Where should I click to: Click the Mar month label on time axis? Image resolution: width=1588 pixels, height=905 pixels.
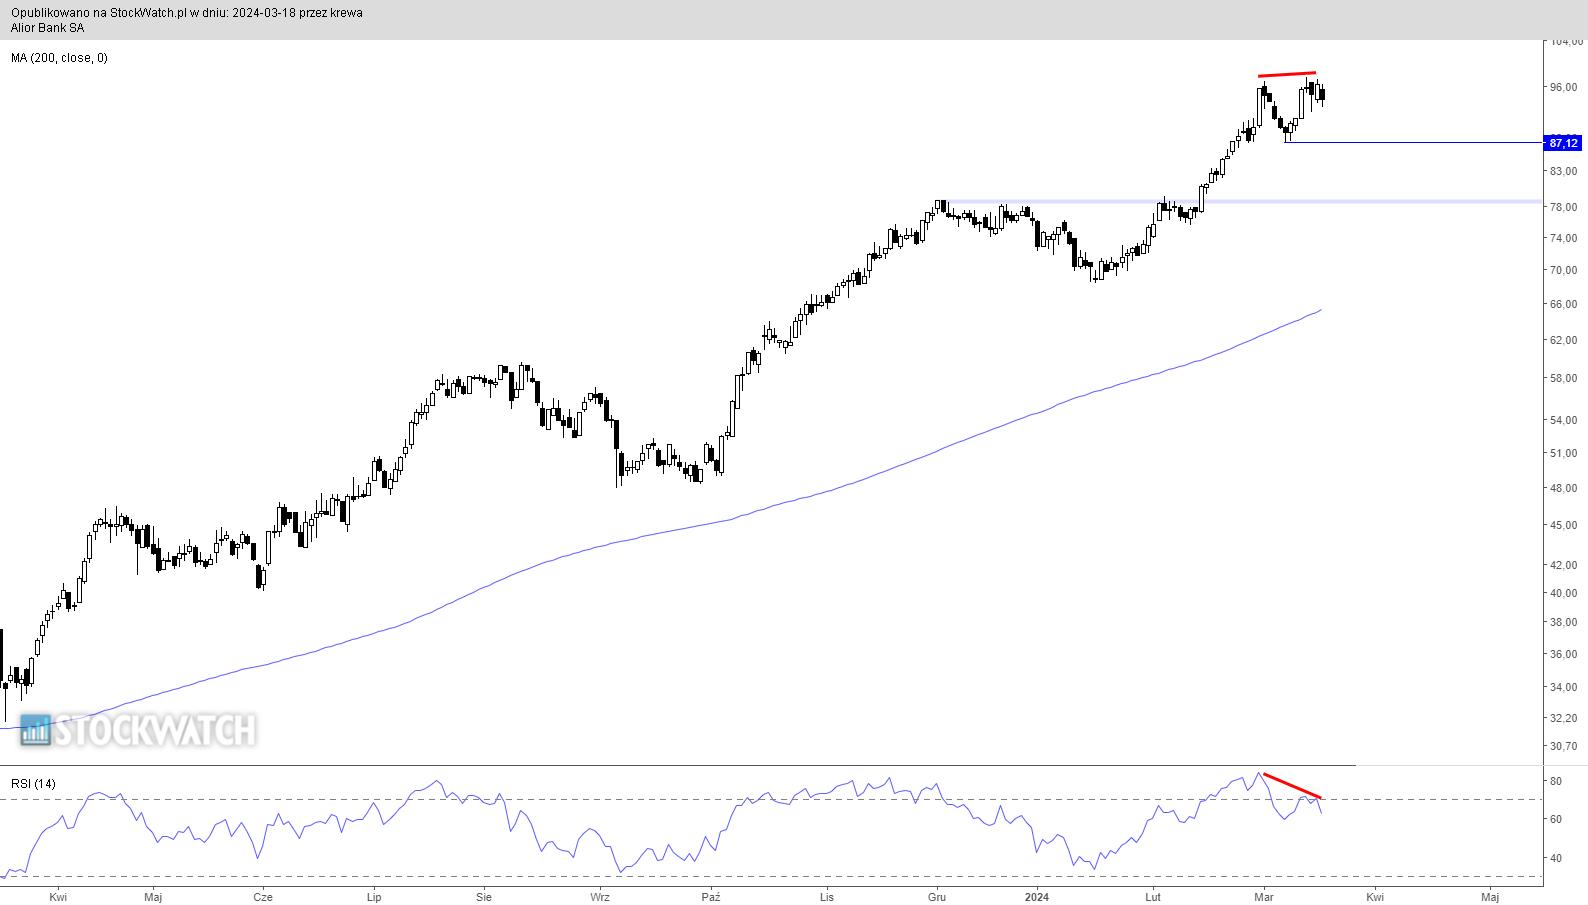1264,897
